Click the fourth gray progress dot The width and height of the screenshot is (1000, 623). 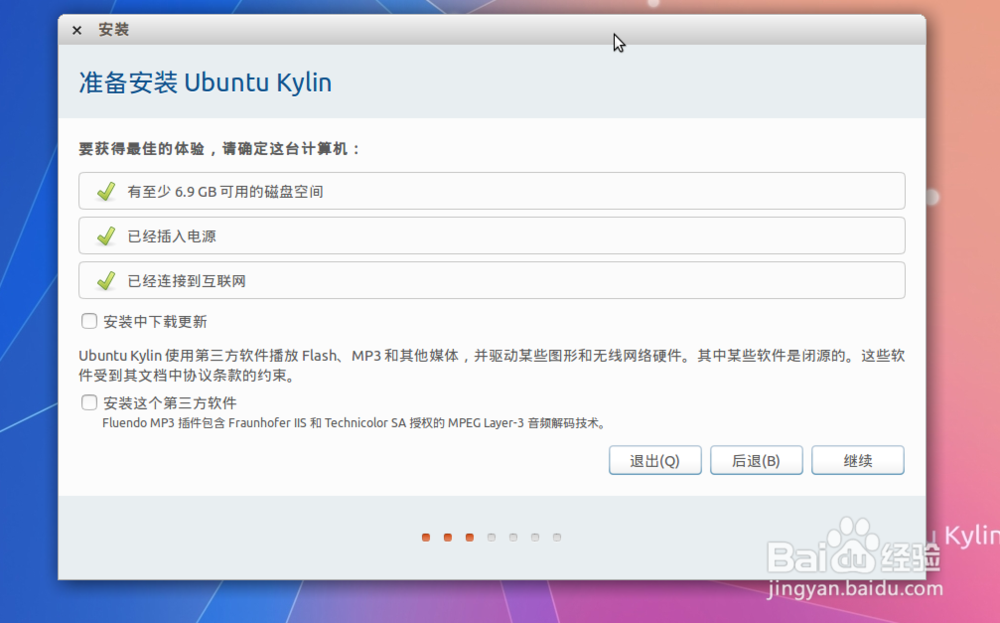coord(491,537)
